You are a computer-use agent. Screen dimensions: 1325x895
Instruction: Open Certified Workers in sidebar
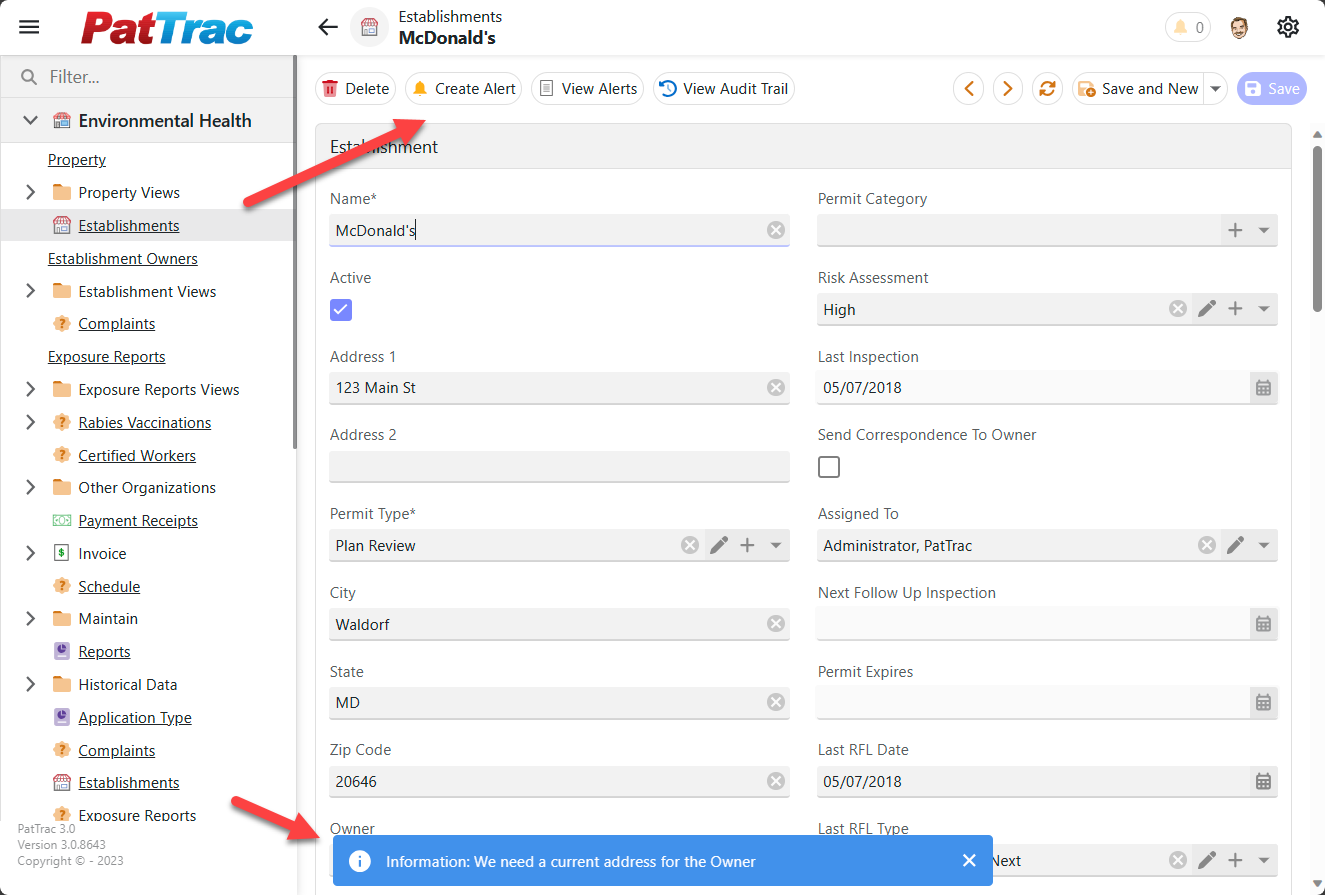coord(137,455)
